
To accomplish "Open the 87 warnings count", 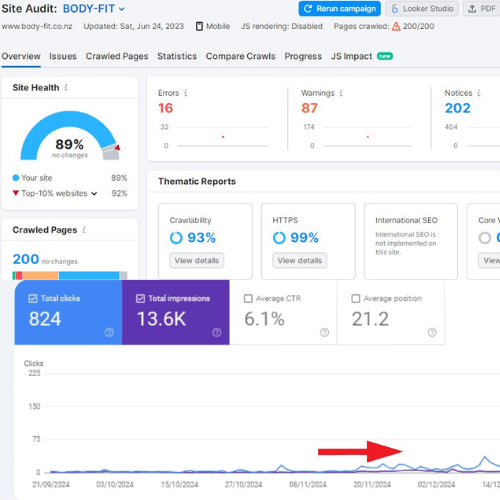I will tap(309, 108).
